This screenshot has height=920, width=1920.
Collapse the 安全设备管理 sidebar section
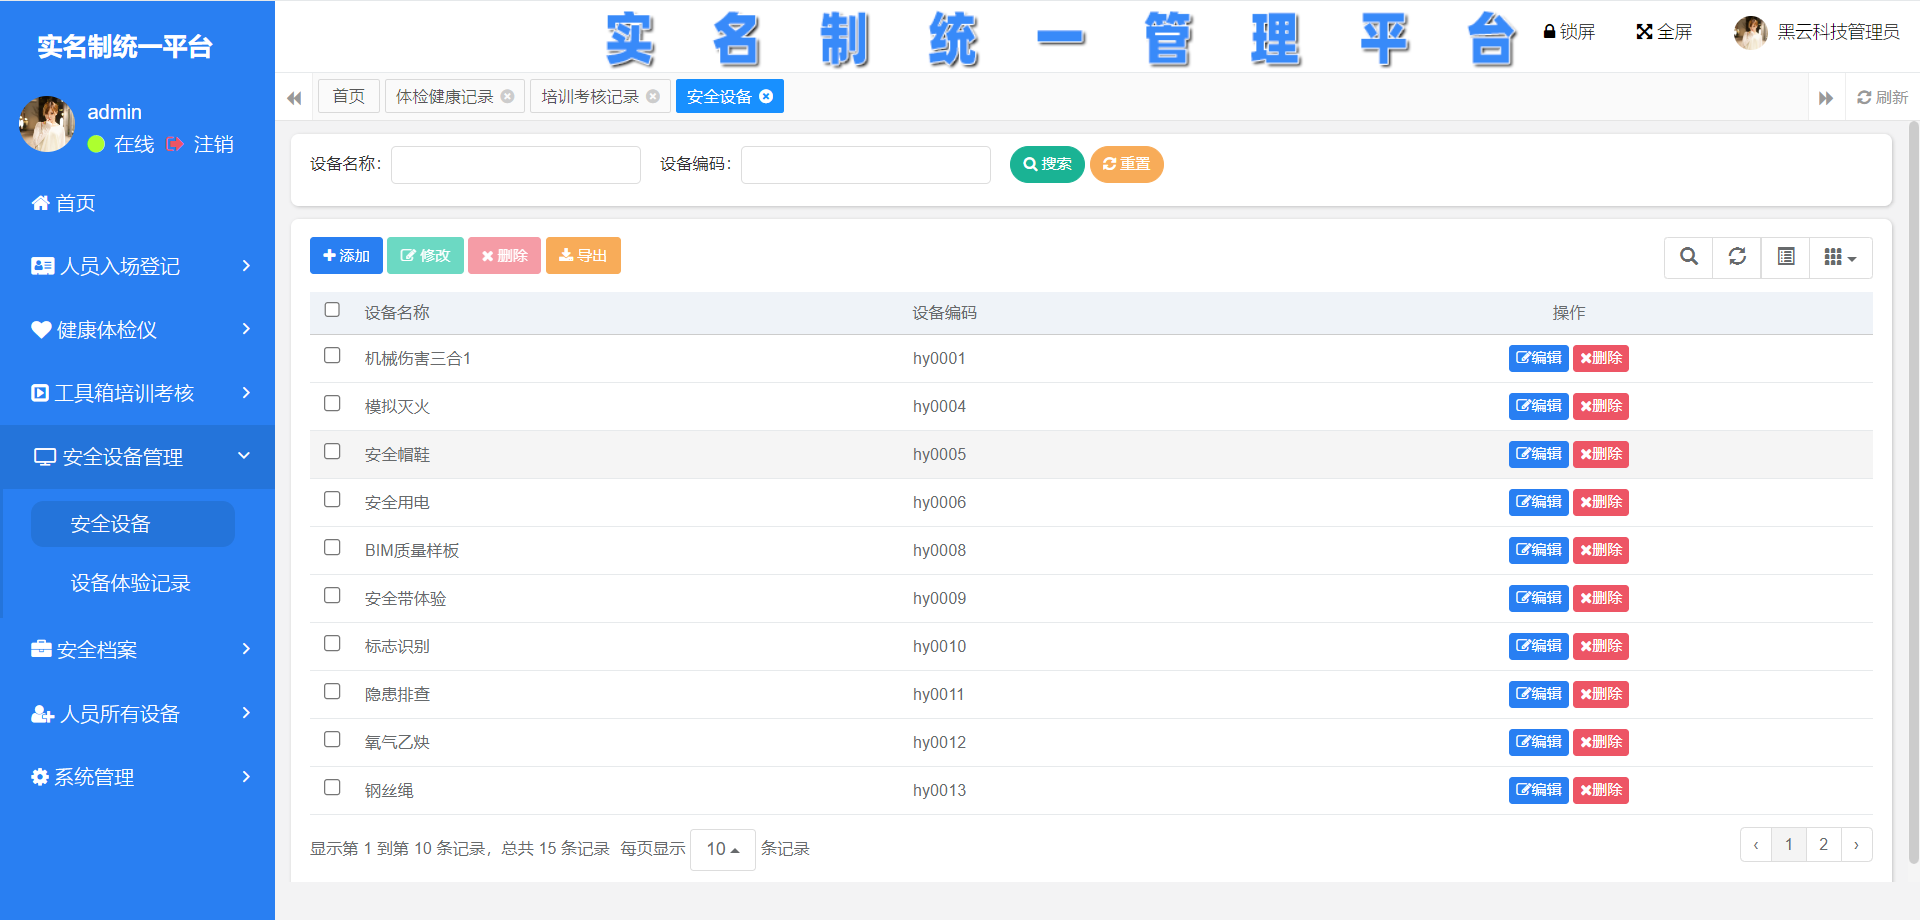[x=123, y=457]
